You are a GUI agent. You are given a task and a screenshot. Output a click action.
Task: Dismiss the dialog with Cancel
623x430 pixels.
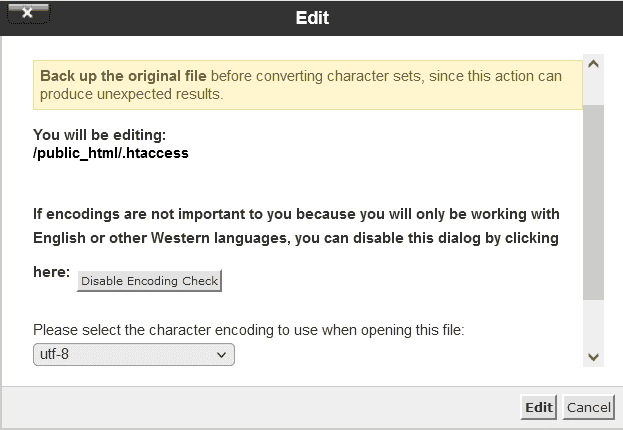588,407
